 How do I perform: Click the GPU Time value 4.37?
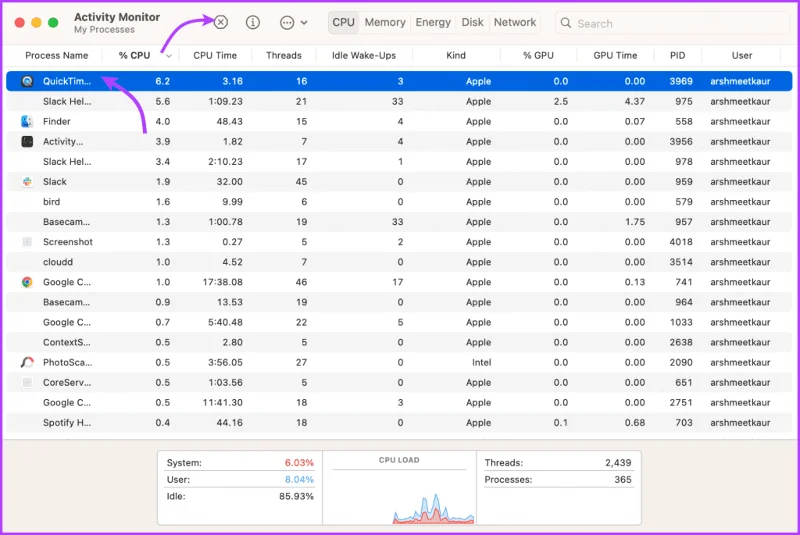(635, 101)
